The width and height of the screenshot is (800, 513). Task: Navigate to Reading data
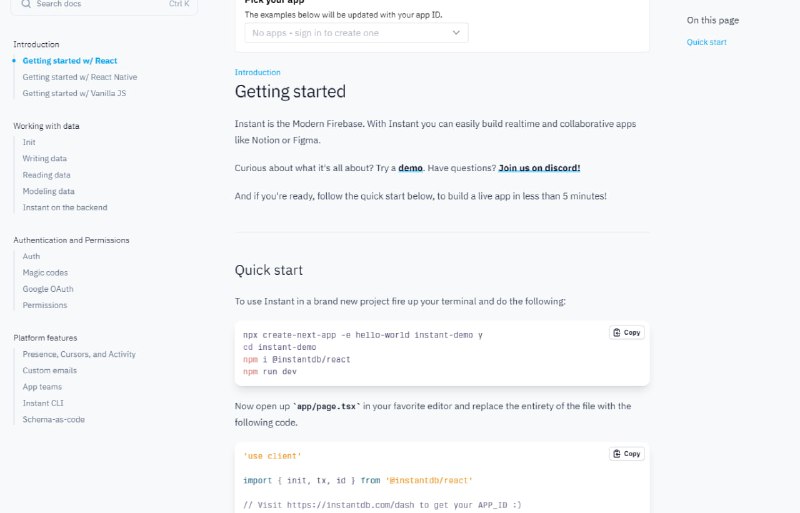coord(46,175)
